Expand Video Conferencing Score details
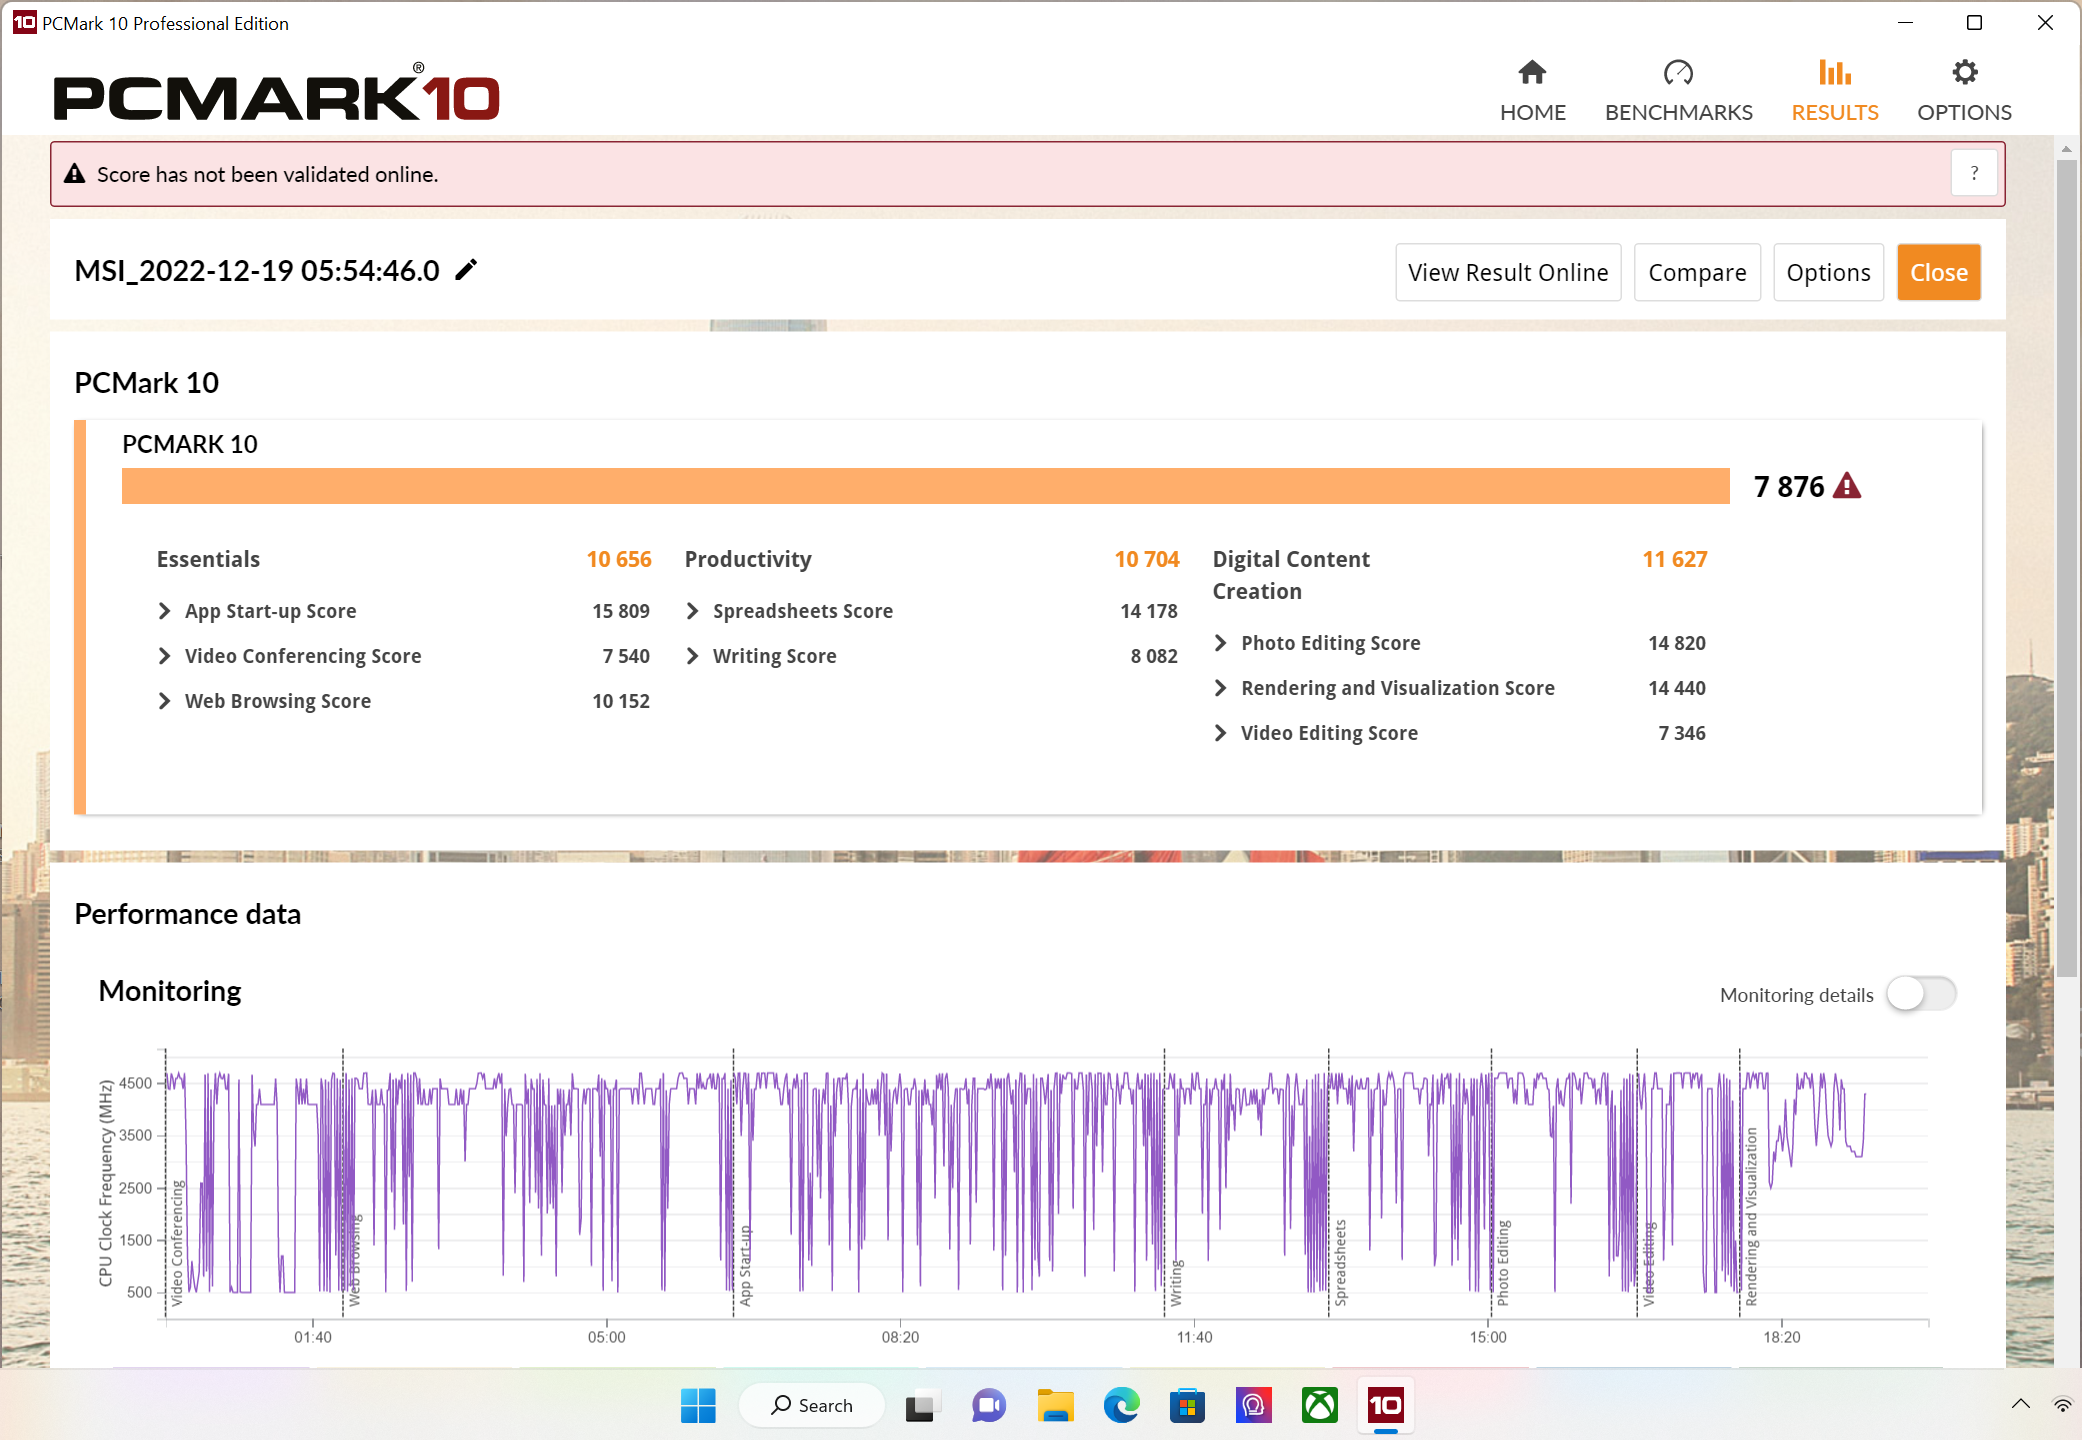 click(165, 656)
